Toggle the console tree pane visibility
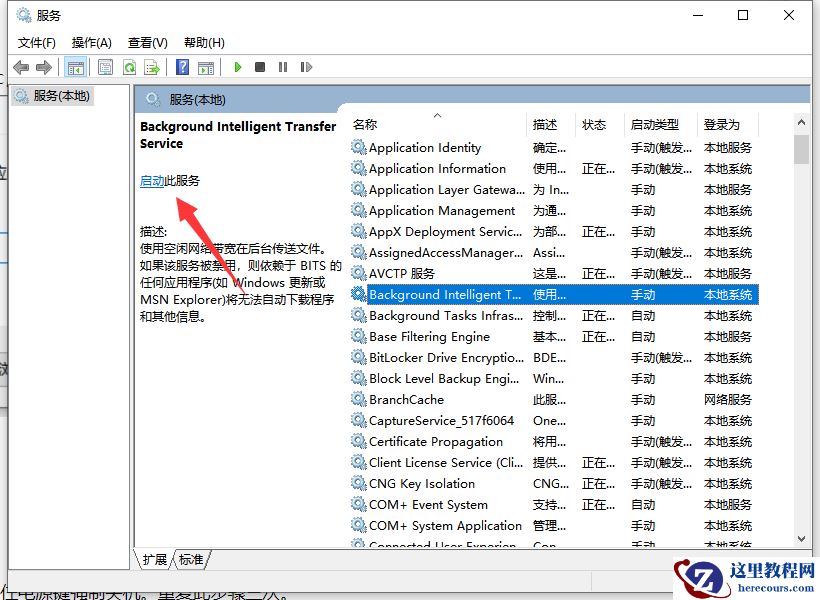 pyautogui.click(x=76, y=67)
